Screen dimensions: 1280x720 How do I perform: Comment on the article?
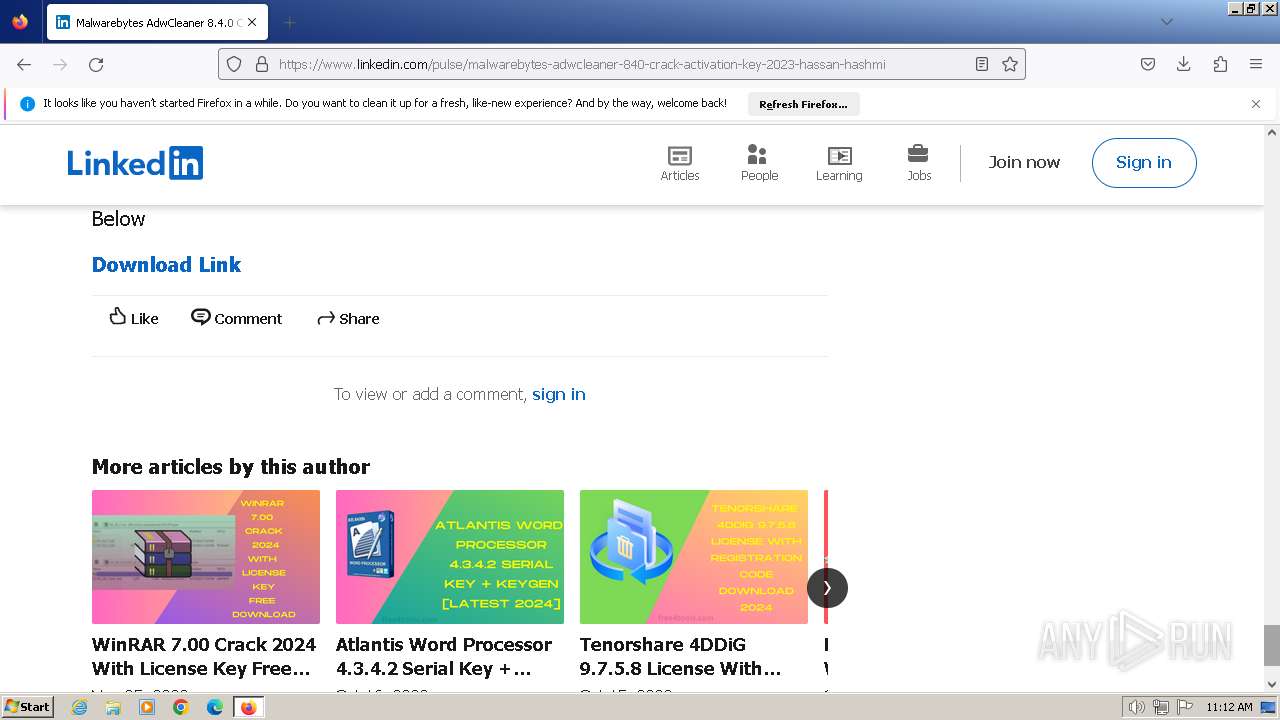tap(237, 318)
